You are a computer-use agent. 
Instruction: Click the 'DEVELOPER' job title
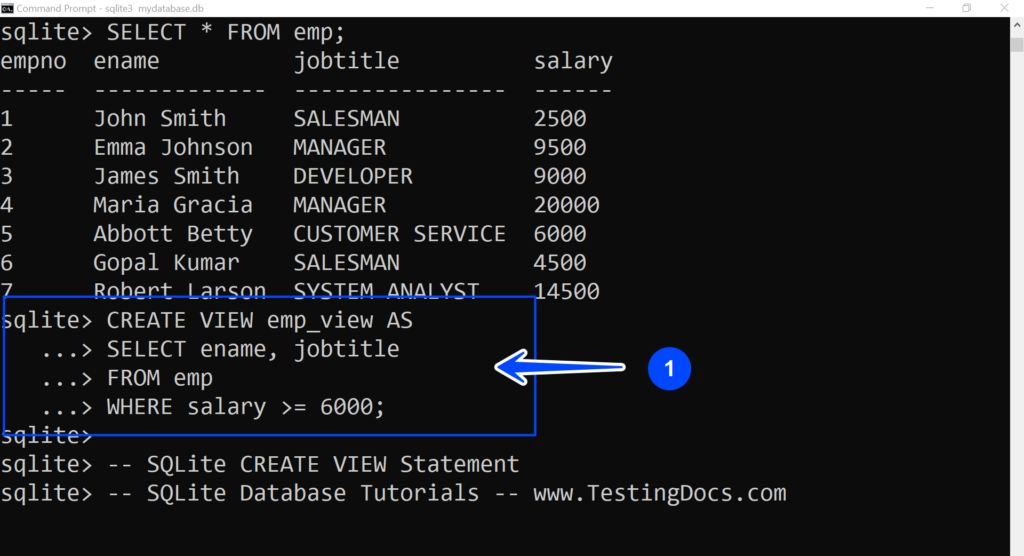353,176
